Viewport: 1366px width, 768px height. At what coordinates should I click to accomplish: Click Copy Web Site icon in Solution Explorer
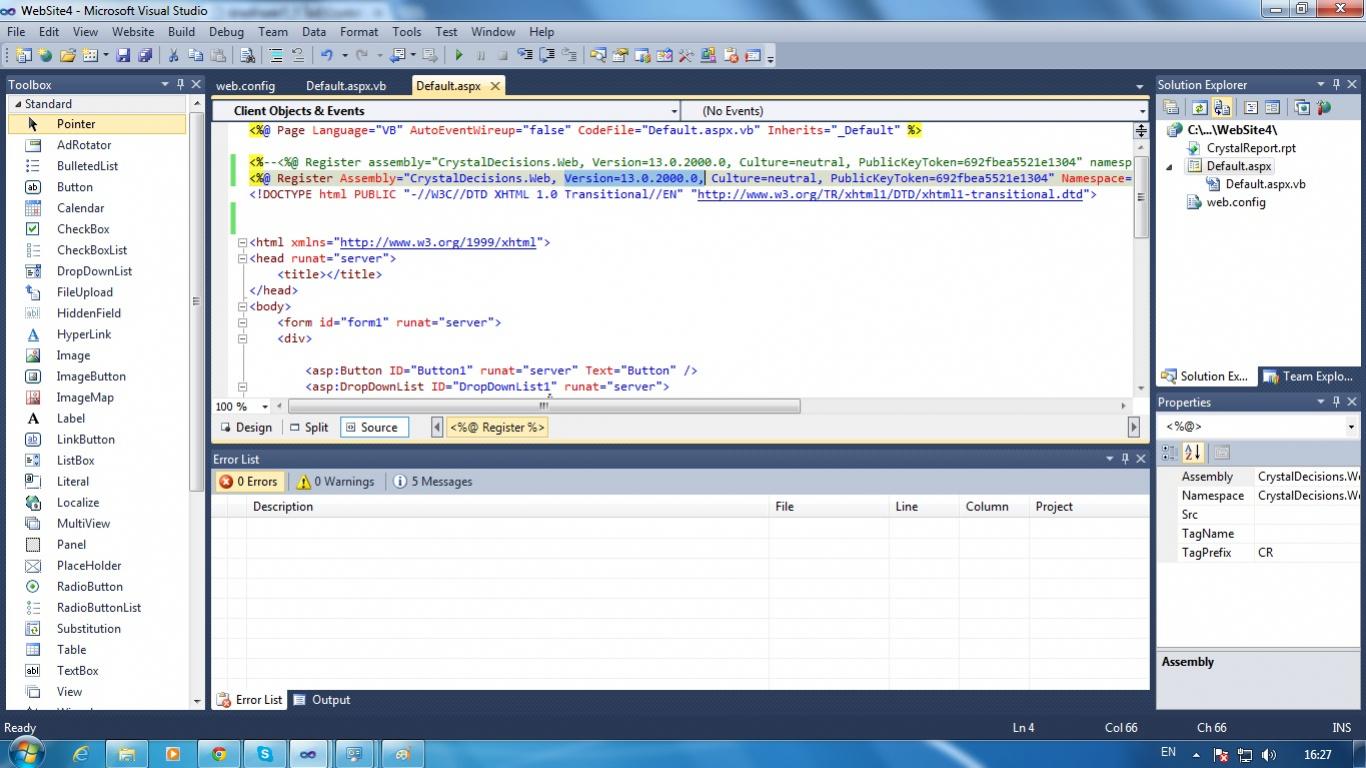(x=1302, y=107)
